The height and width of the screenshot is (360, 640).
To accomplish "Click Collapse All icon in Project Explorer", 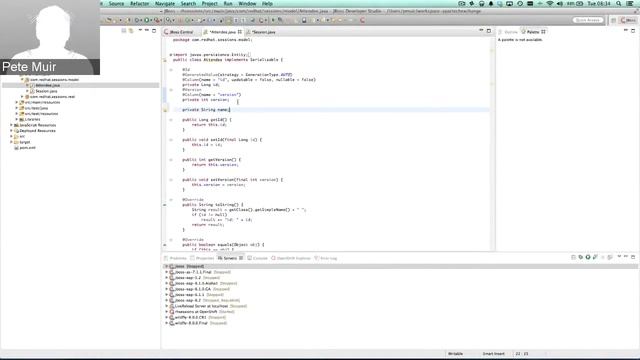I will click(124, 31).
